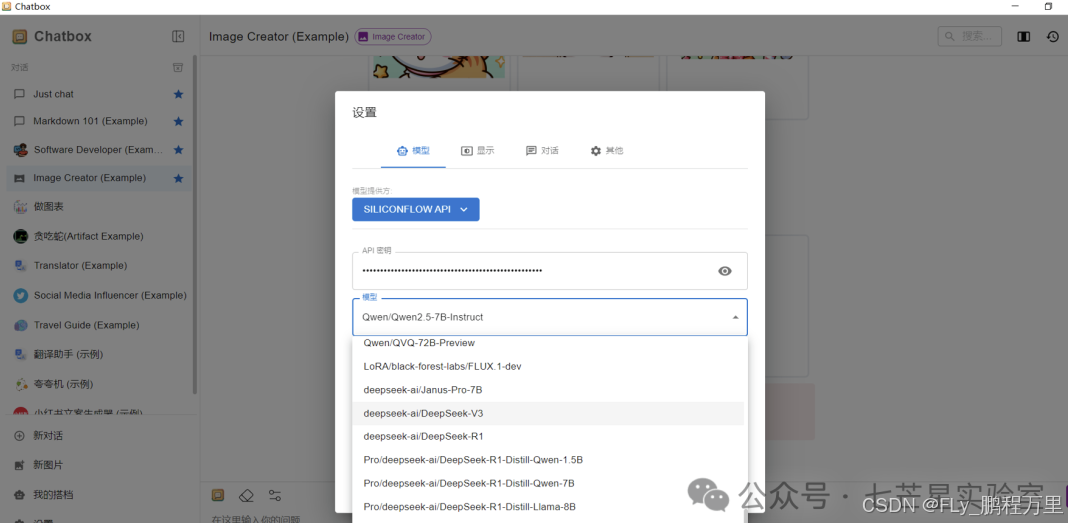Viewport: 1068px width, 523px height.
Task: Click the eraser icon above input
Action: click(247, 495)
